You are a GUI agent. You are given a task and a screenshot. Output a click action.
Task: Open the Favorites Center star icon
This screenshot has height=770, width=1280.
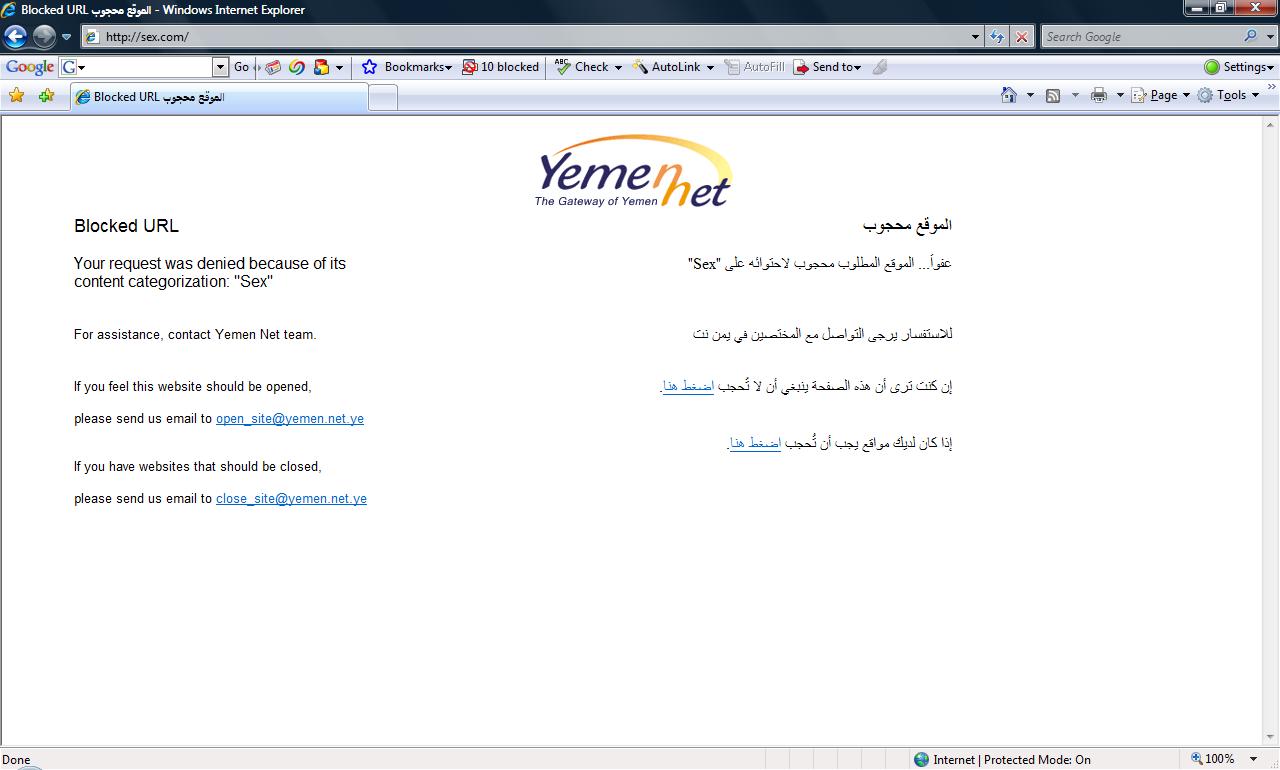pos(16,96)
